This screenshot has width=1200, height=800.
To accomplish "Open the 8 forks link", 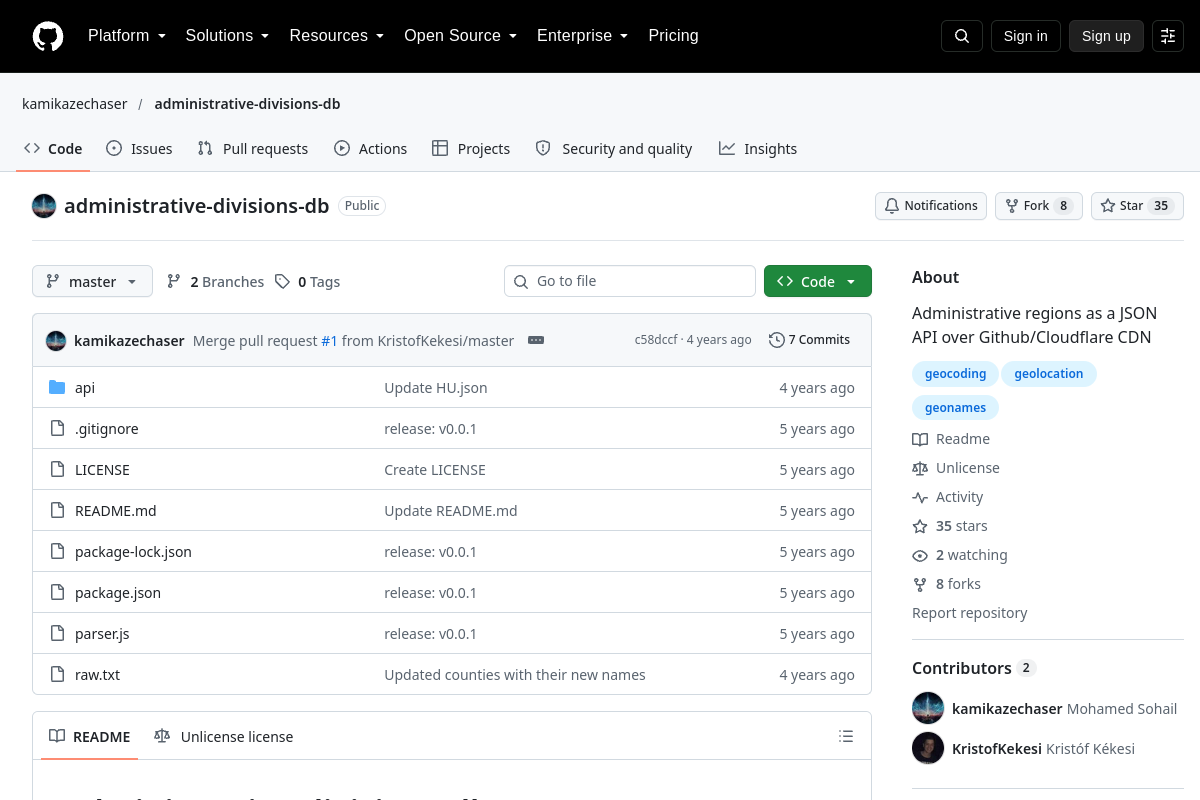I will (946, 584).
